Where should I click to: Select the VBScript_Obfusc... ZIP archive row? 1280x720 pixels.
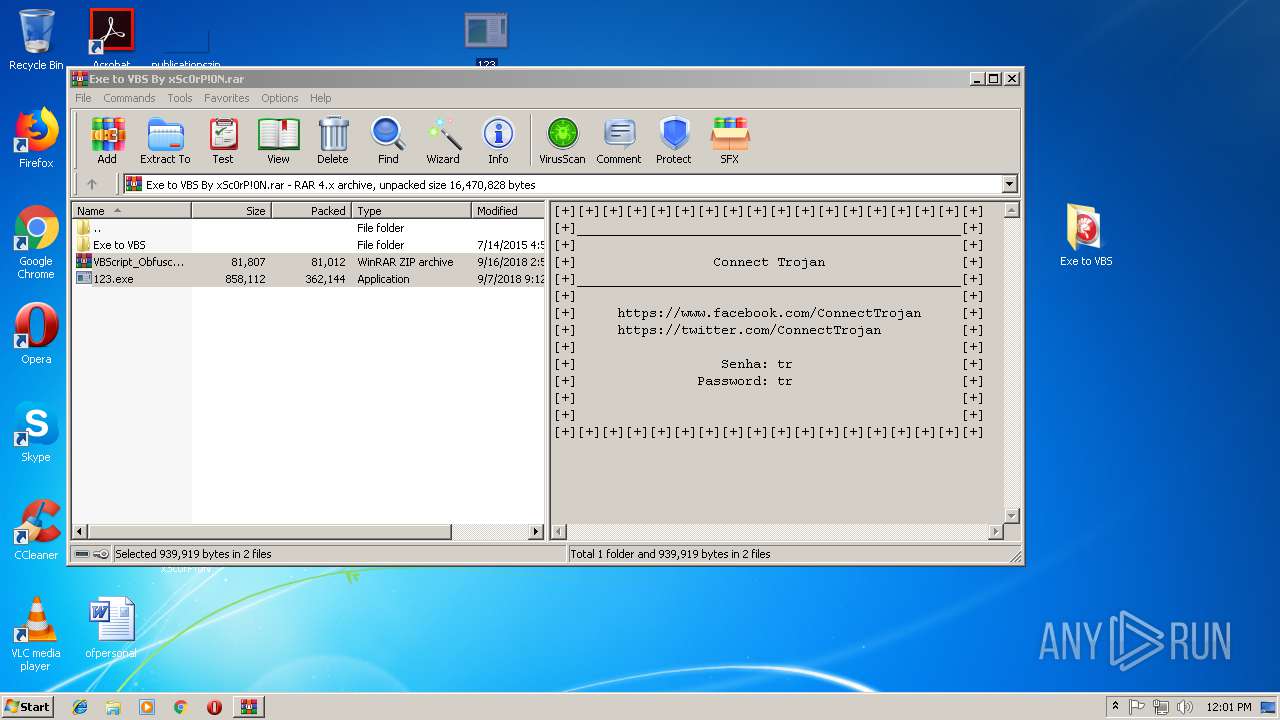point(309,262)
